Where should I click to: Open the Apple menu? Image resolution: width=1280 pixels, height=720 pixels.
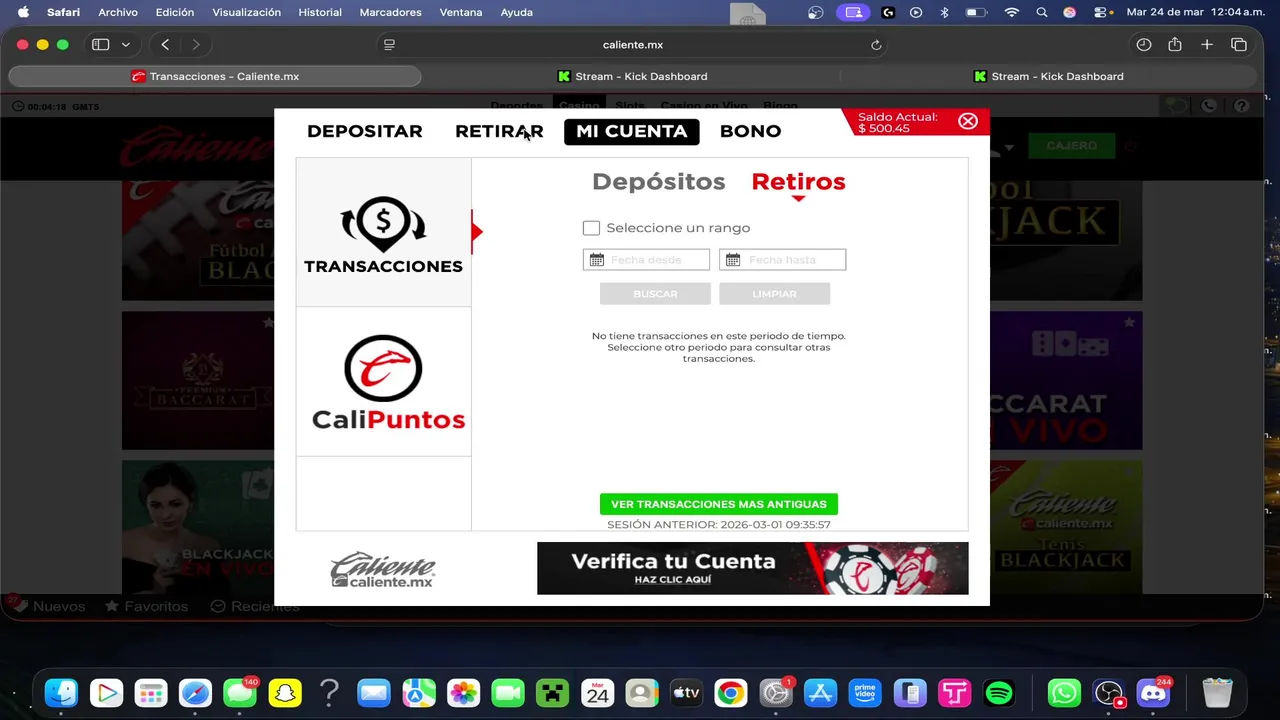pyautogui.click(x=23, y=12)
